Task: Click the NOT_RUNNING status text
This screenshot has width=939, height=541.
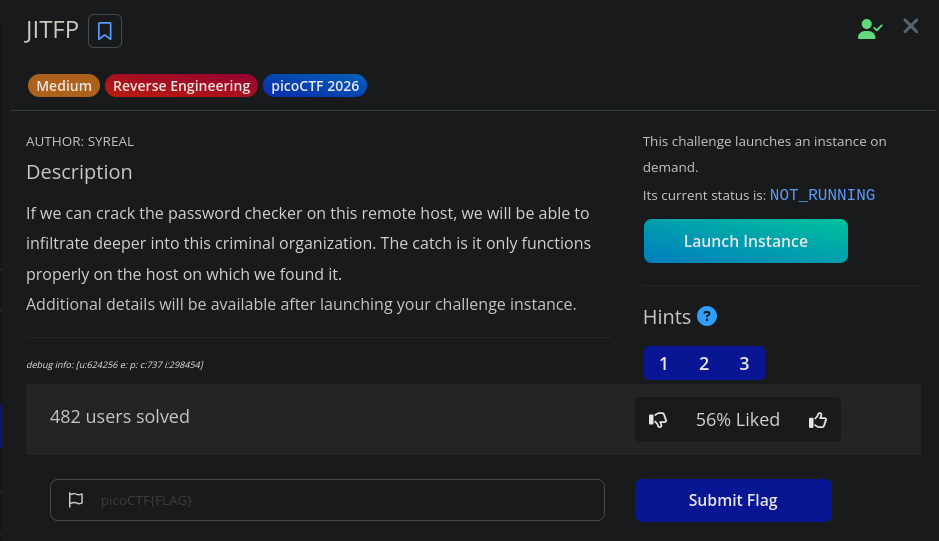Action: click(x=822, y=195)
